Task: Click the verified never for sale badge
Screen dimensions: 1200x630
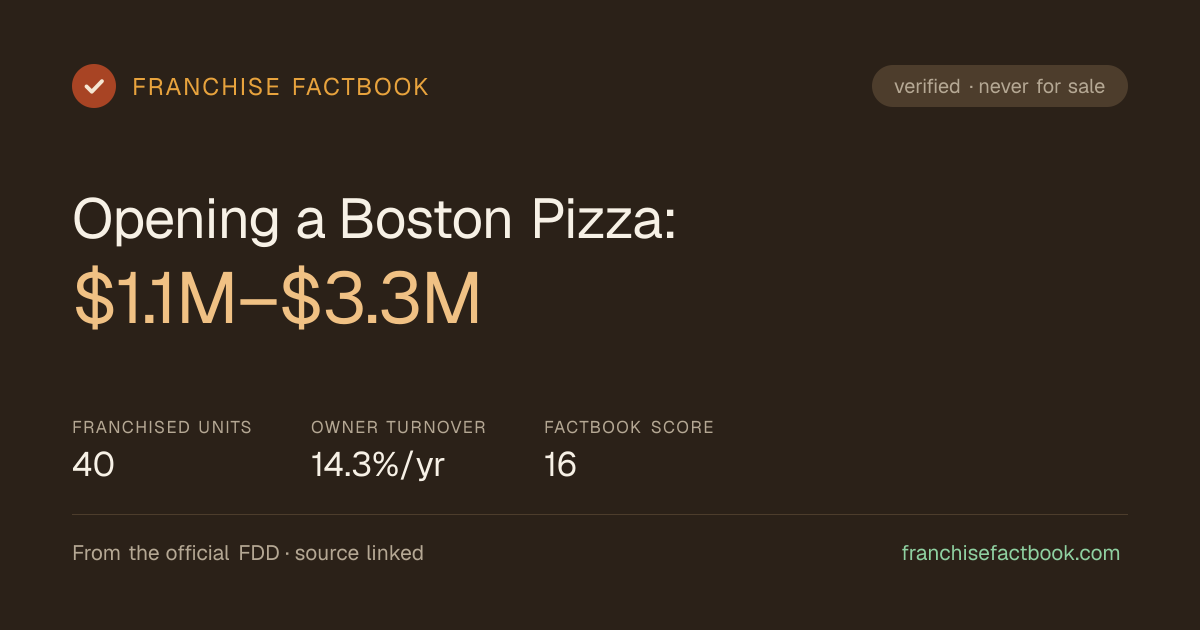Action: [x=1000, y=86]
